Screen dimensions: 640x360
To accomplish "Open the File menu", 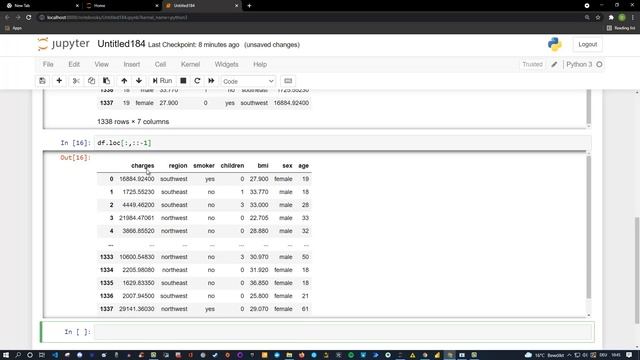I will tap(48, 64).
